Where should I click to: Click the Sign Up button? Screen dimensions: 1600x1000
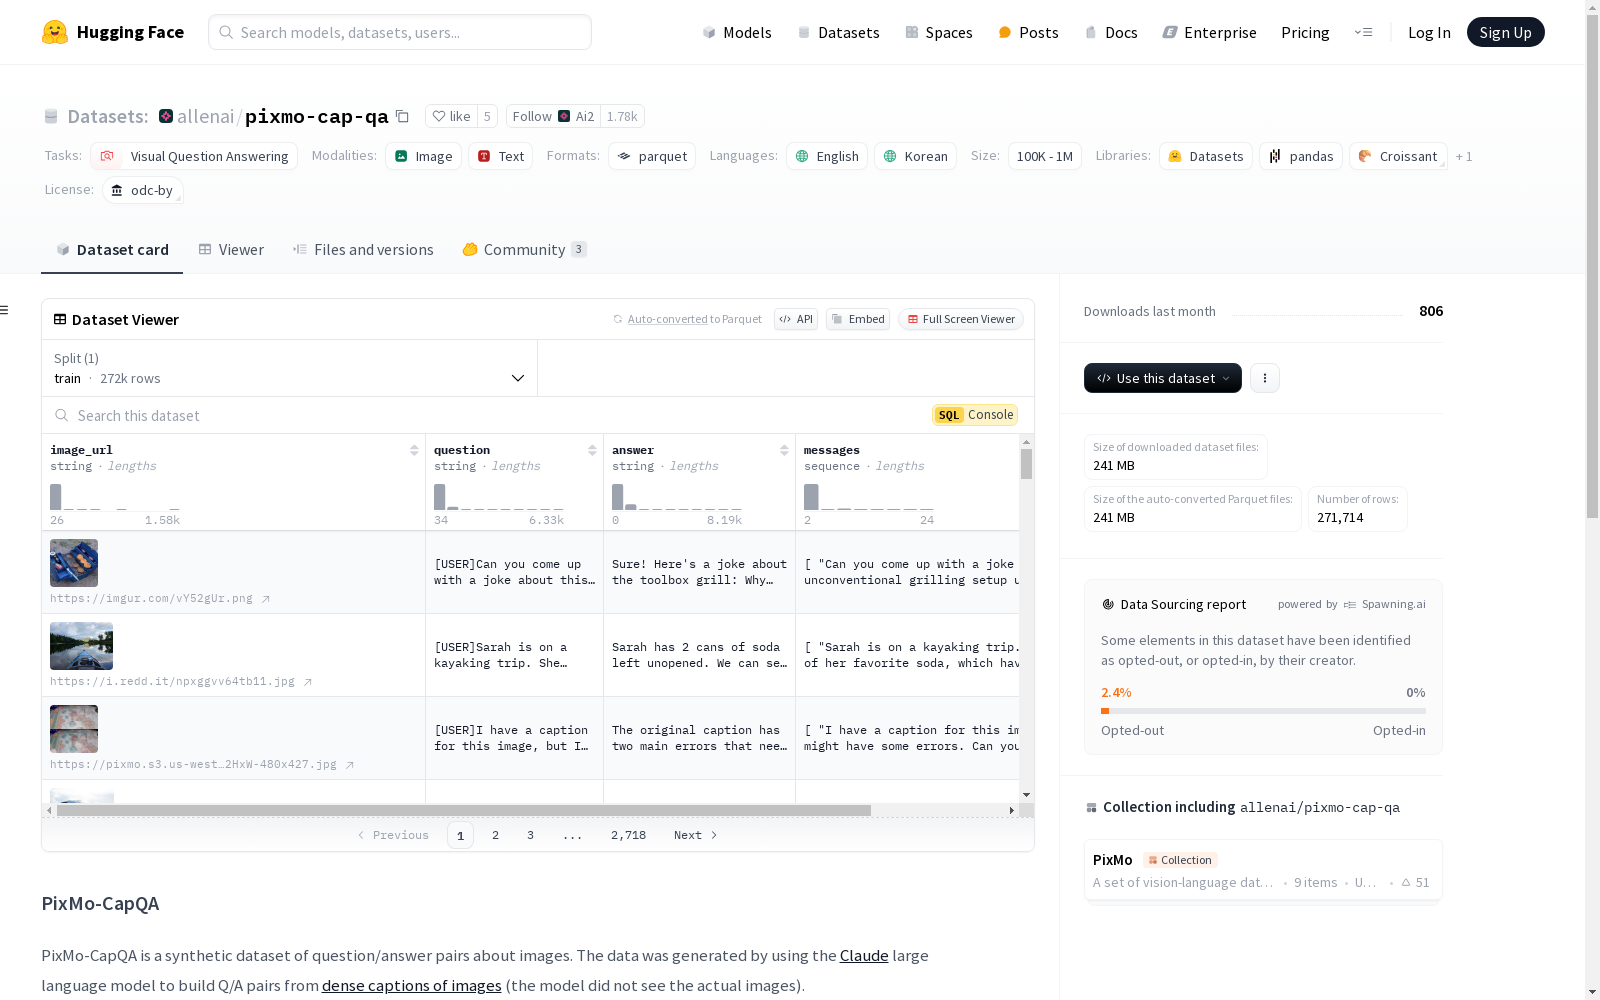(1505, 32)
